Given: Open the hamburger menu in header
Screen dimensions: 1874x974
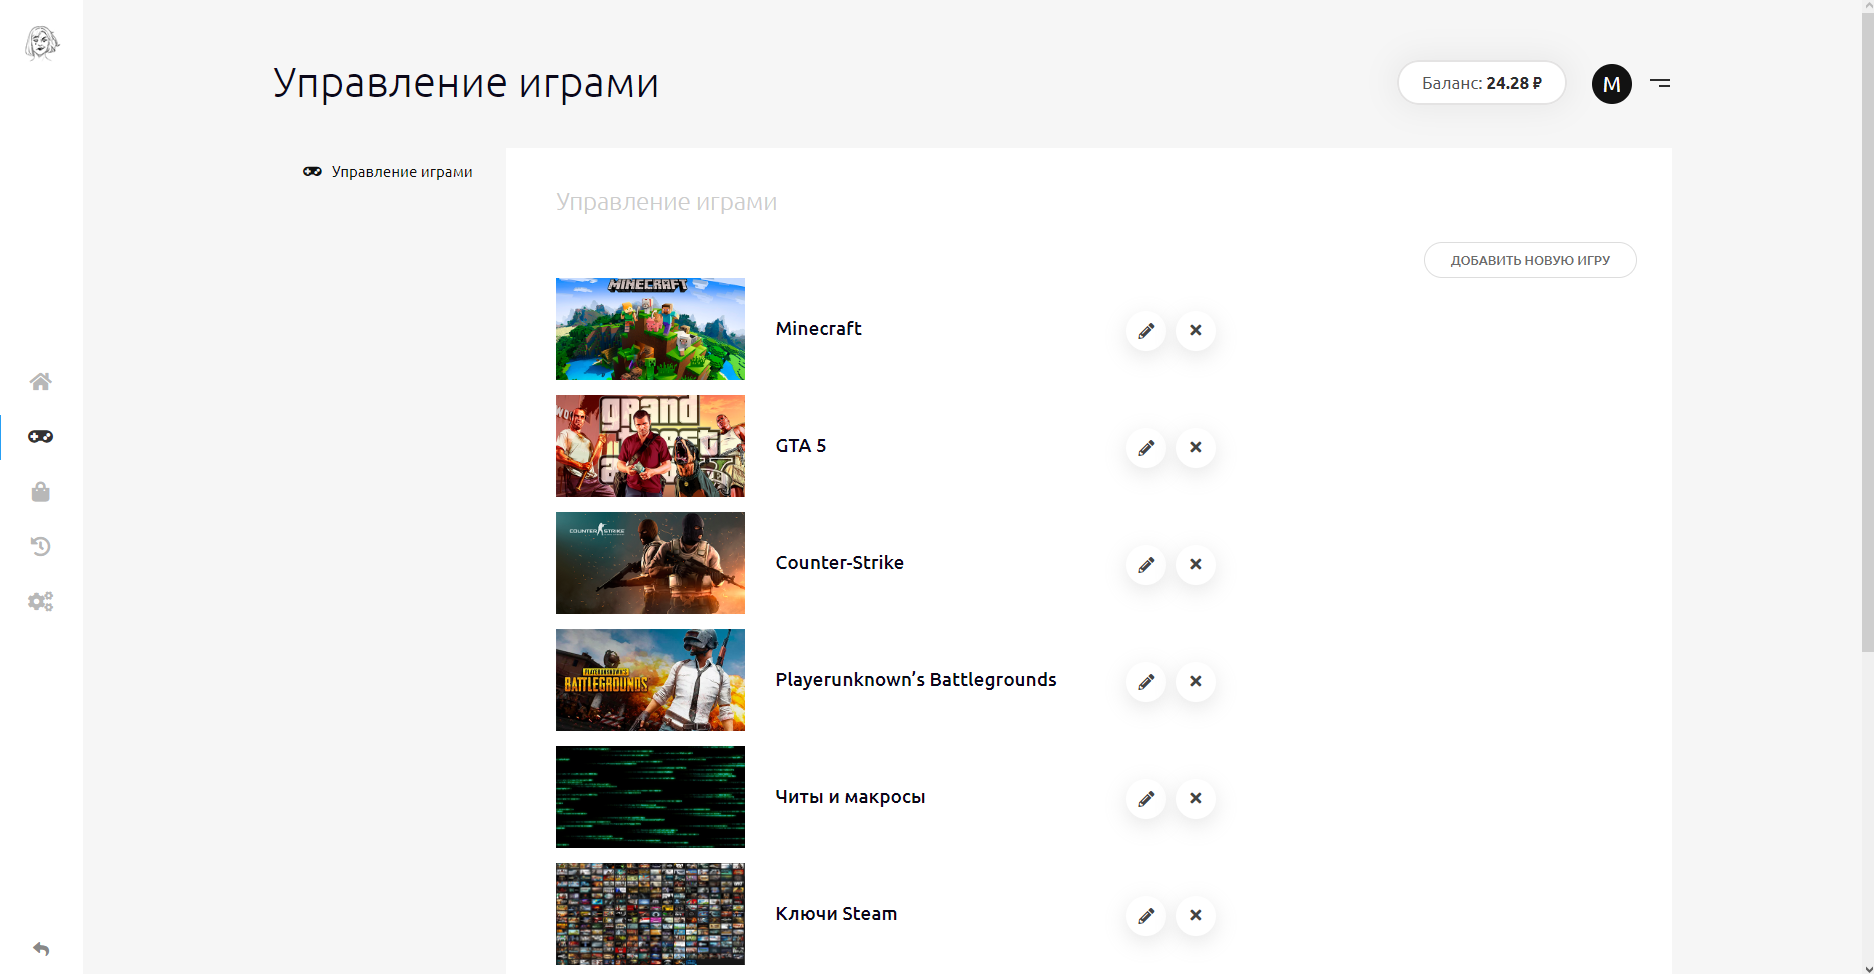Looking at the screenshot, I should 1660,83.
